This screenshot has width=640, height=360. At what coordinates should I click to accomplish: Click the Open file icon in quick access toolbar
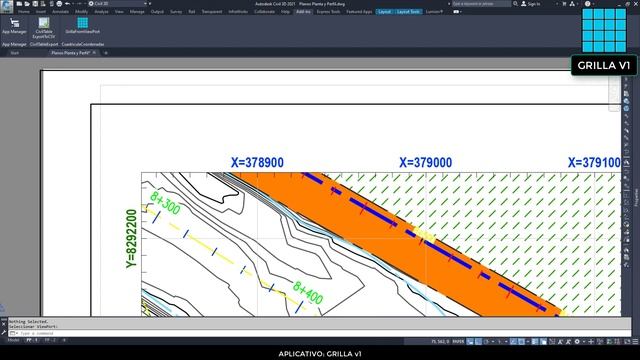coord(27,4)
